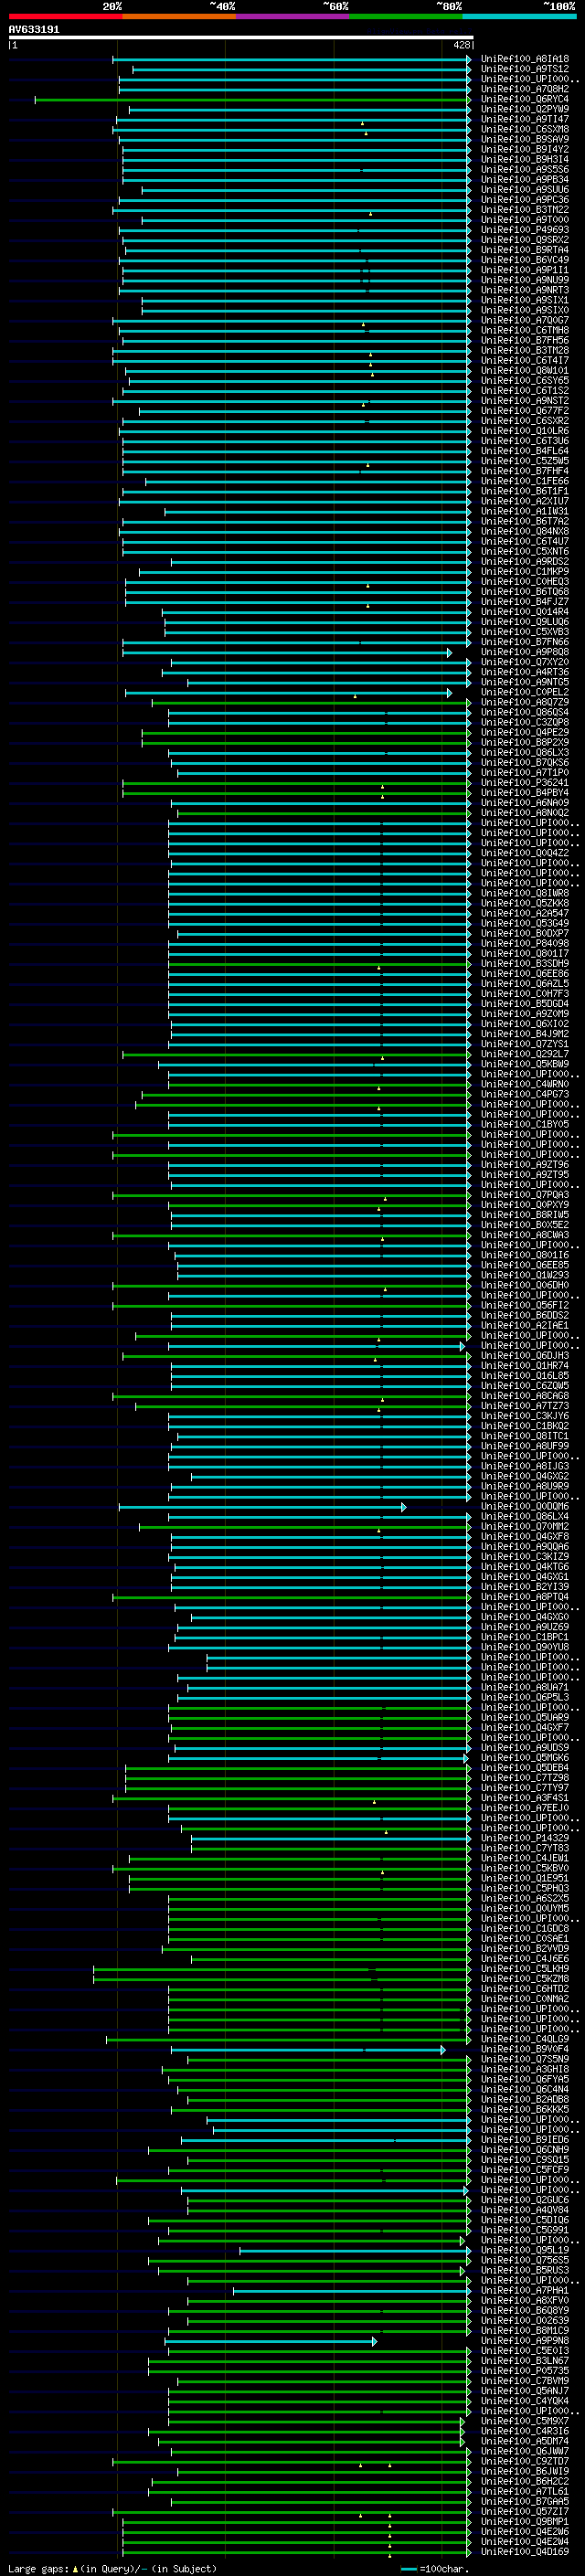Select label UniRef100_B4PBY4

[525, 793]
